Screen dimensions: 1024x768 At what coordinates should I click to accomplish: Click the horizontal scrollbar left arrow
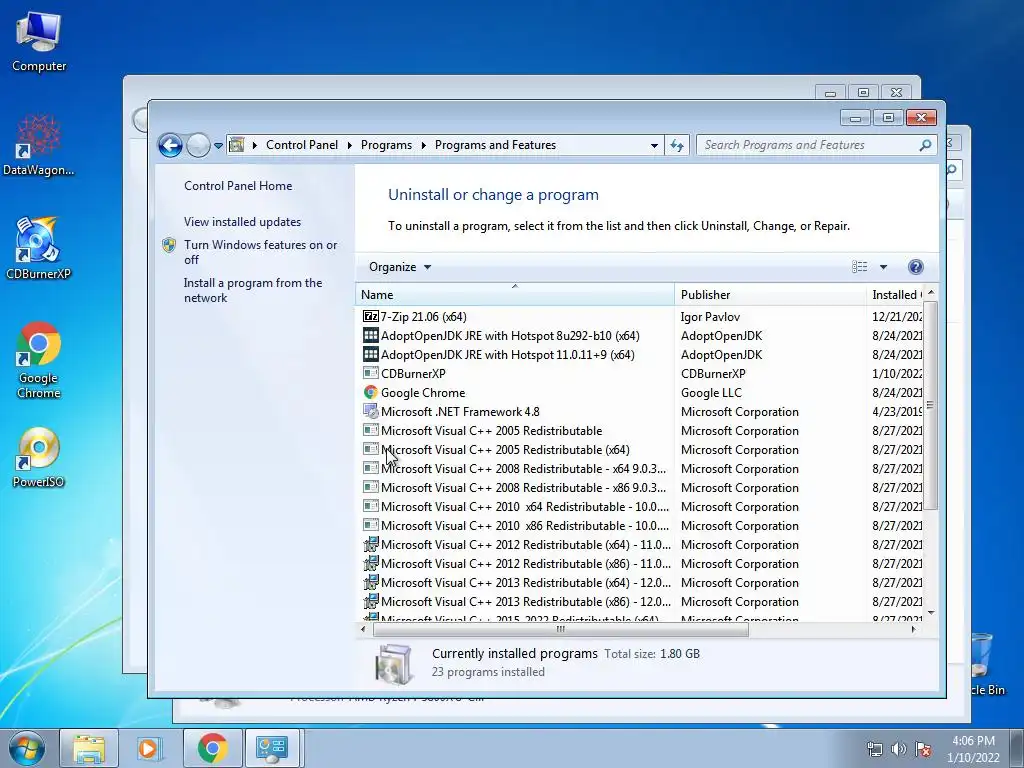pyautogui.click(x=363, y=630)
